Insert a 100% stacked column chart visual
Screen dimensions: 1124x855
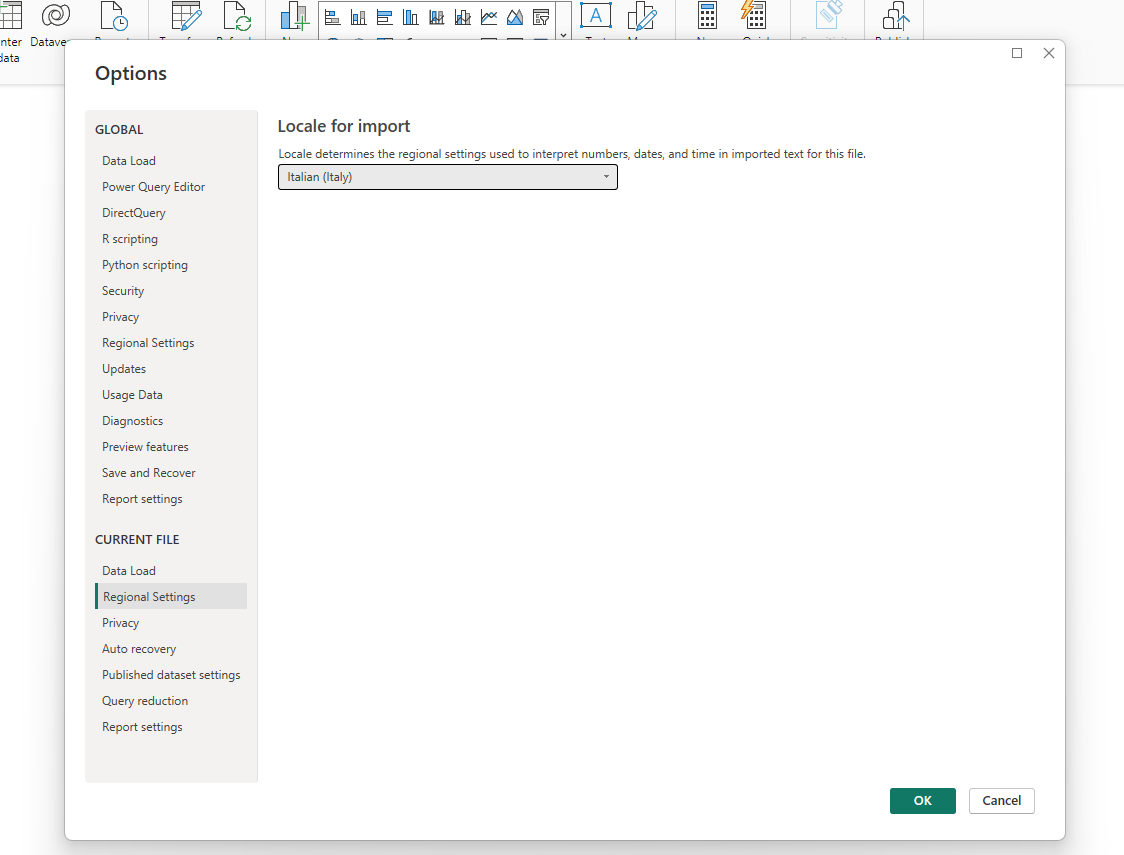pos(437,16)
